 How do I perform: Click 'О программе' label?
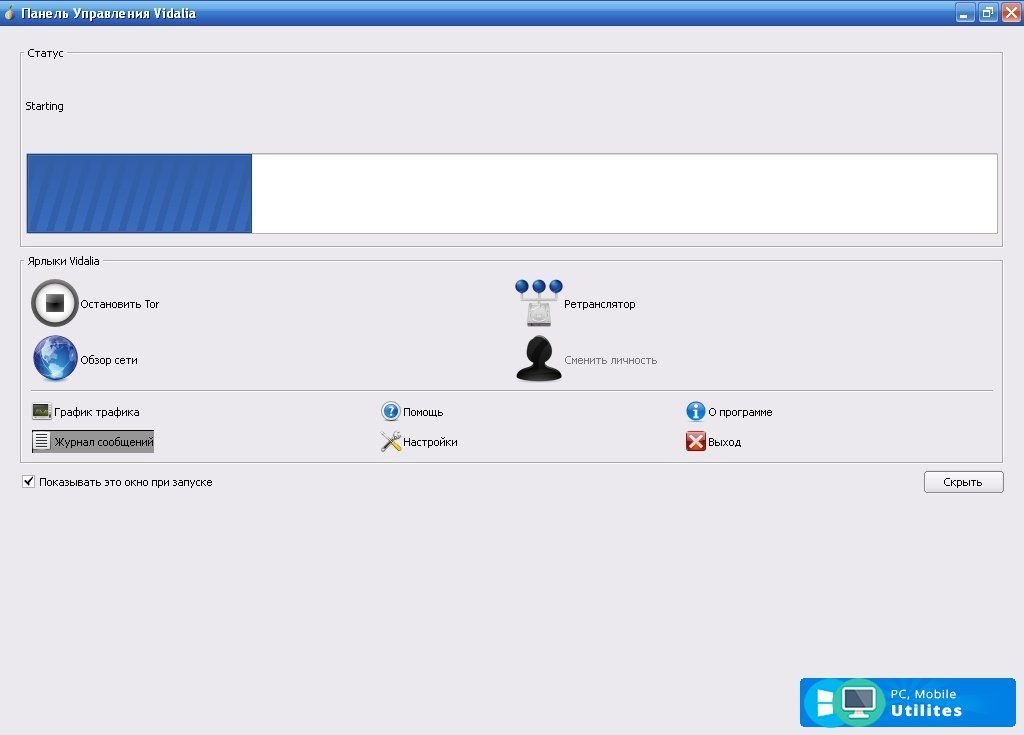[x=740, y=412]
